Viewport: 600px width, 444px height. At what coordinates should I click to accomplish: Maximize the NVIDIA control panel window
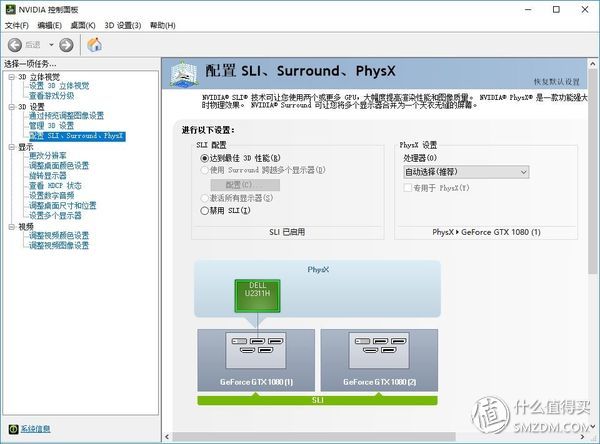pos(556,10)
